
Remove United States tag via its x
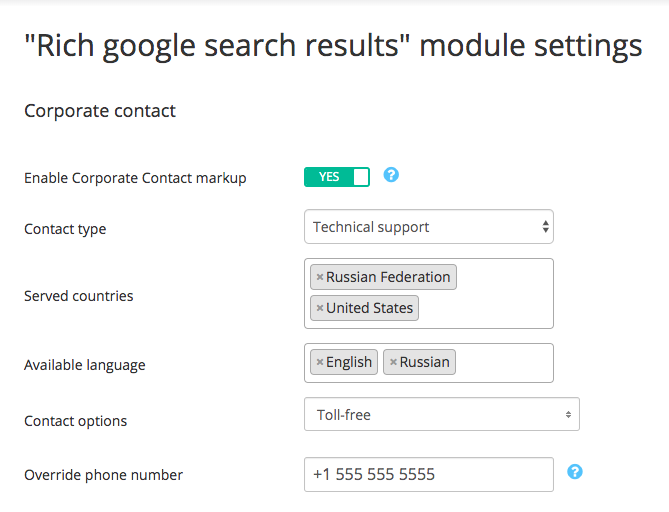coord(319,309)
